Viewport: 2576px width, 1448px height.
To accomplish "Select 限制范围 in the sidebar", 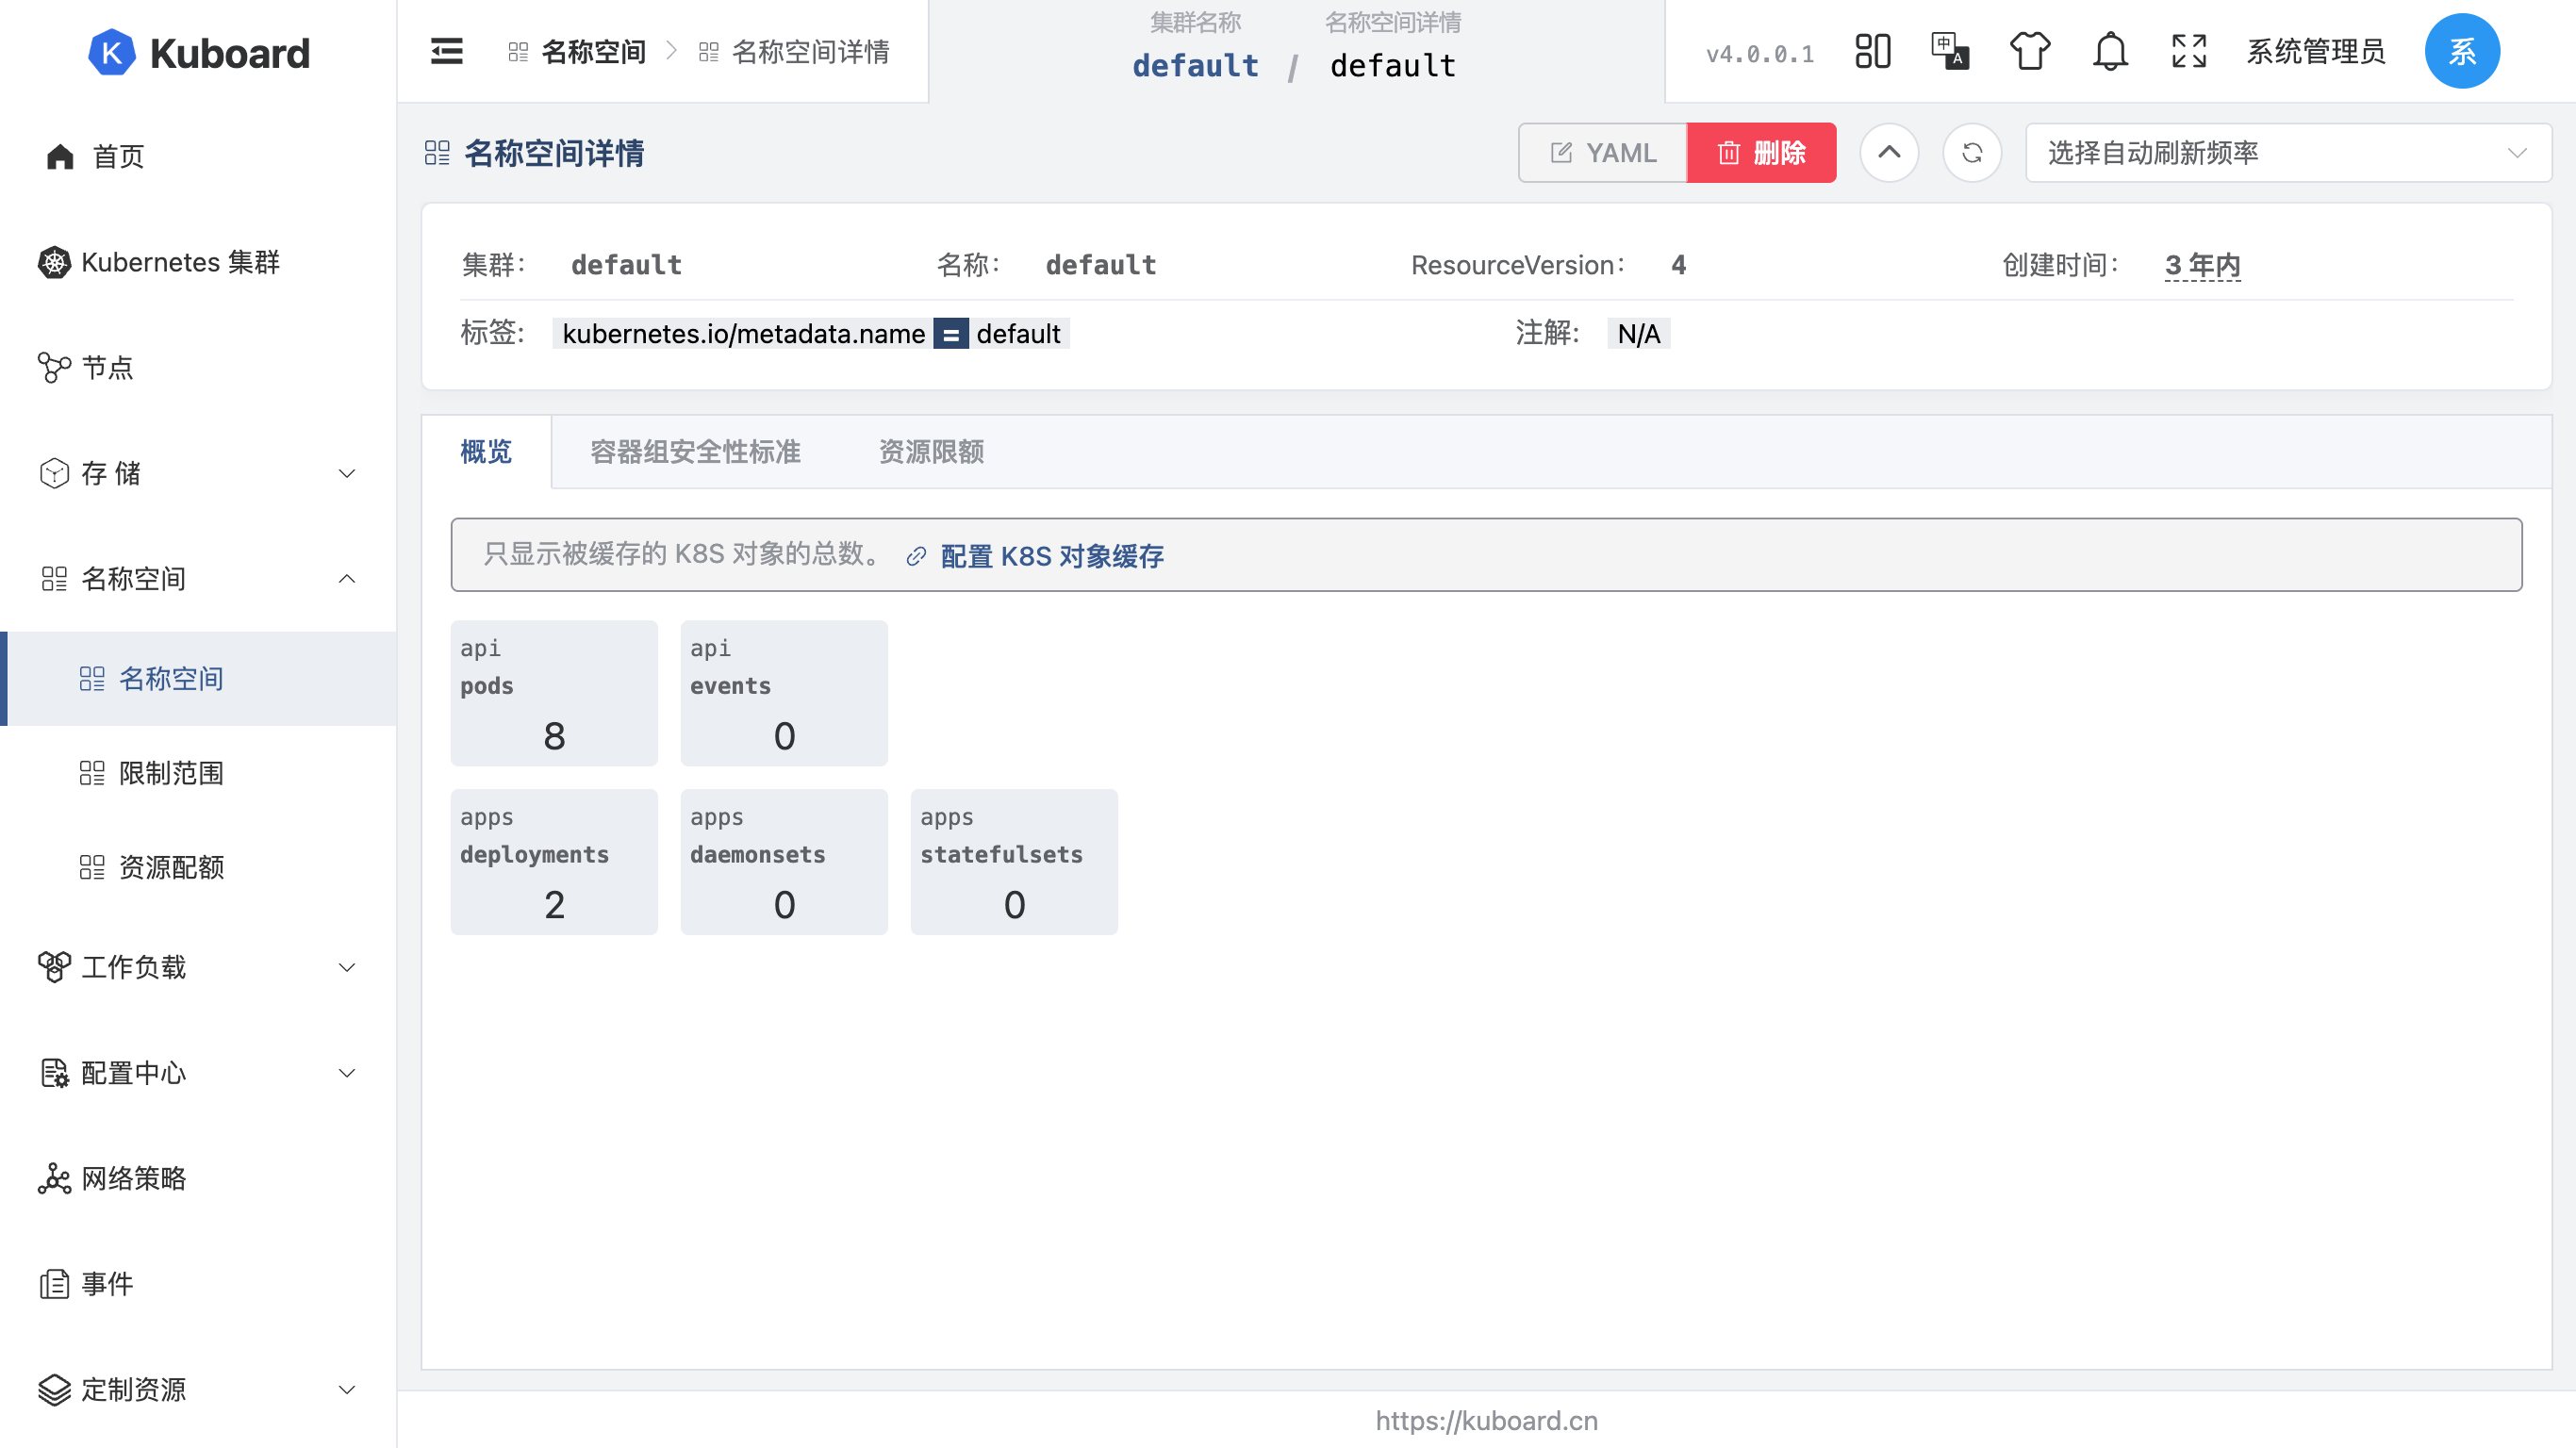I will coord(171,773).
